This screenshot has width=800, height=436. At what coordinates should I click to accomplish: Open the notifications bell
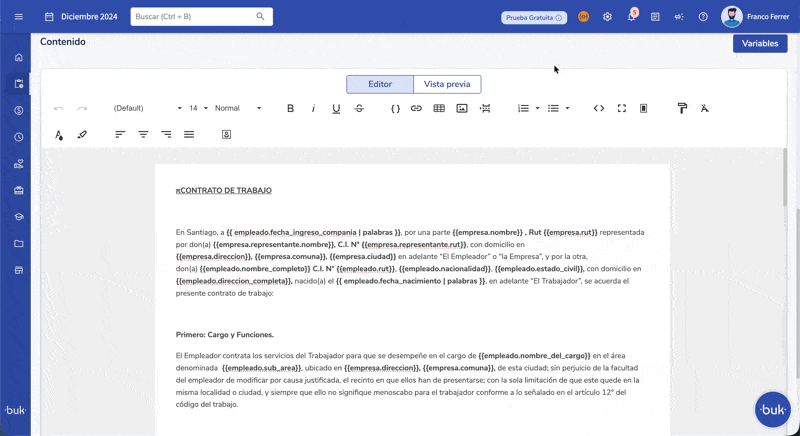point(631,17)
